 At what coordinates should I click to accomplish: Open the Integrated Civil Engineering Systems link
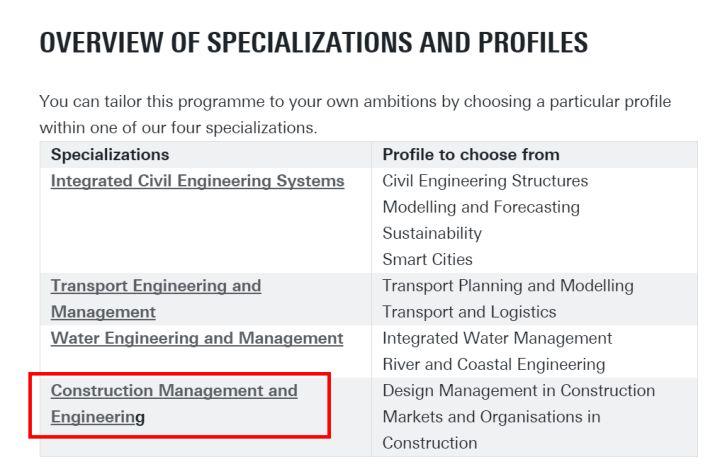pos(197,181)
